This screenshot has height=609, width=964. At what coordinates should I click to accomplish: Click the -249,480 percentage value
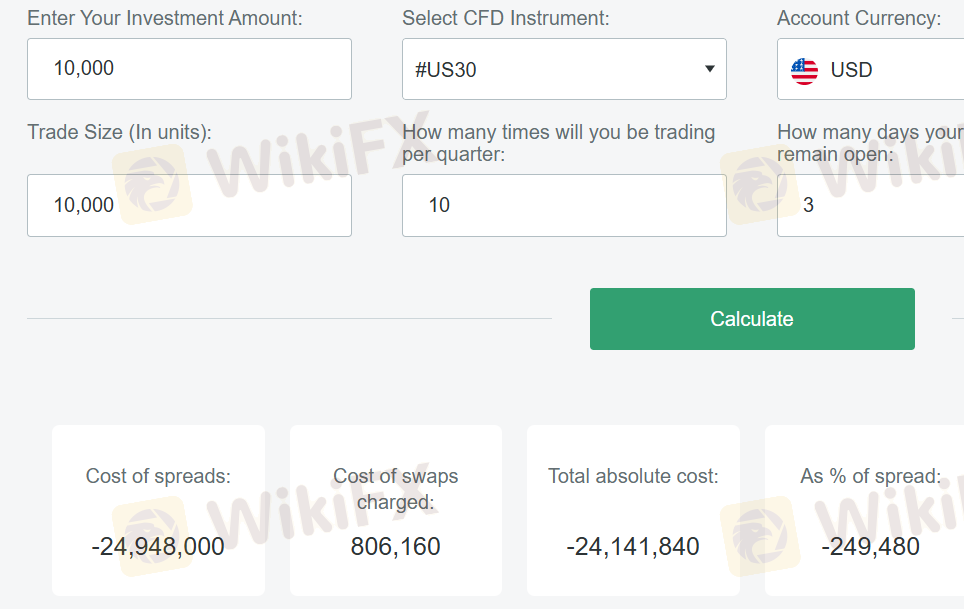coord(871,546)
